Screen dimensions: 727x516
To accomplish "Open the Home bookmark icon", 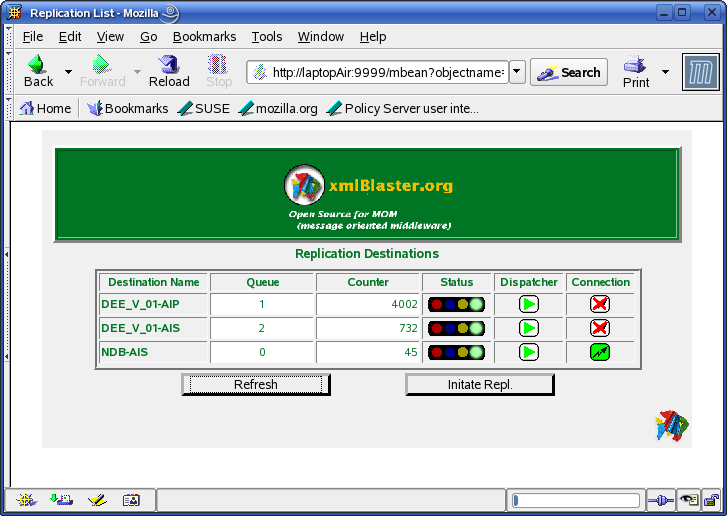I will 27,108.
